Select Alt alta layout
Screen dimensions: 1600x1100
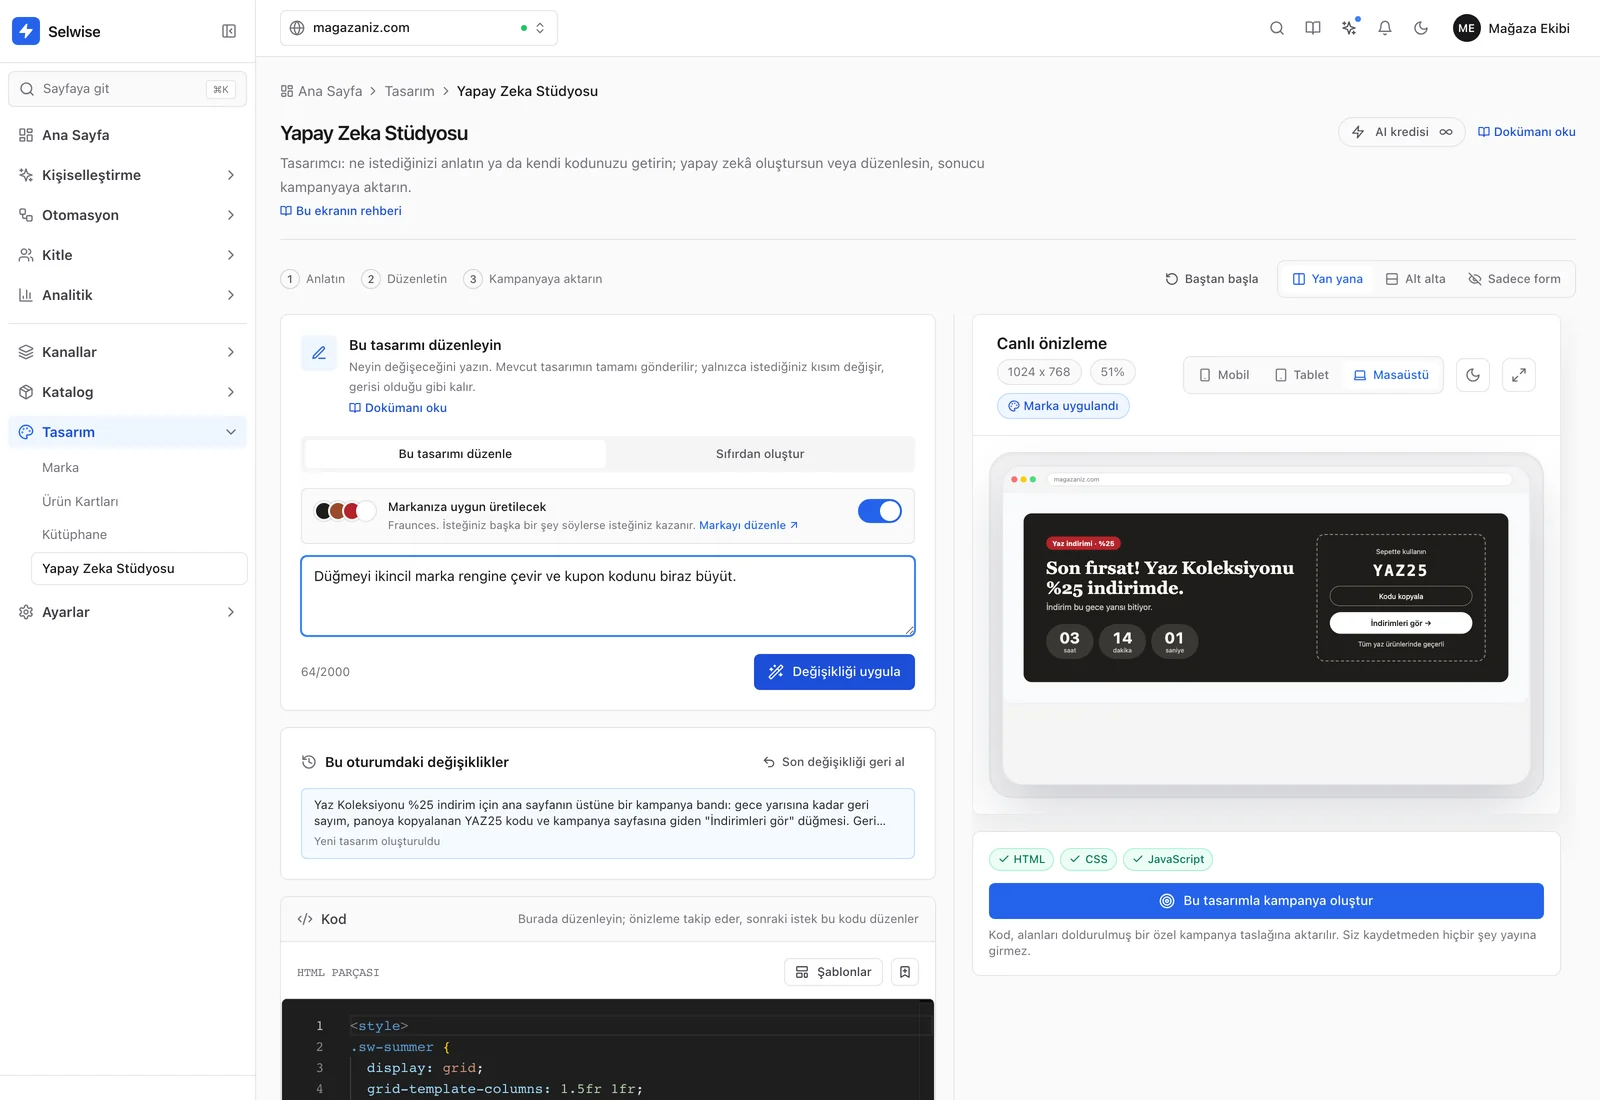tap(1415, 279)
